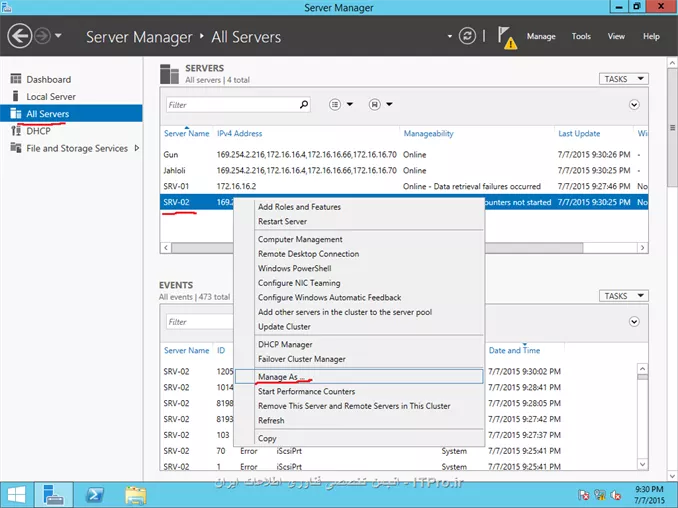Viewport: 678px width, 508px height.
Task: Click the Server Manager refresh icon
Action: [x=467, y=36]
